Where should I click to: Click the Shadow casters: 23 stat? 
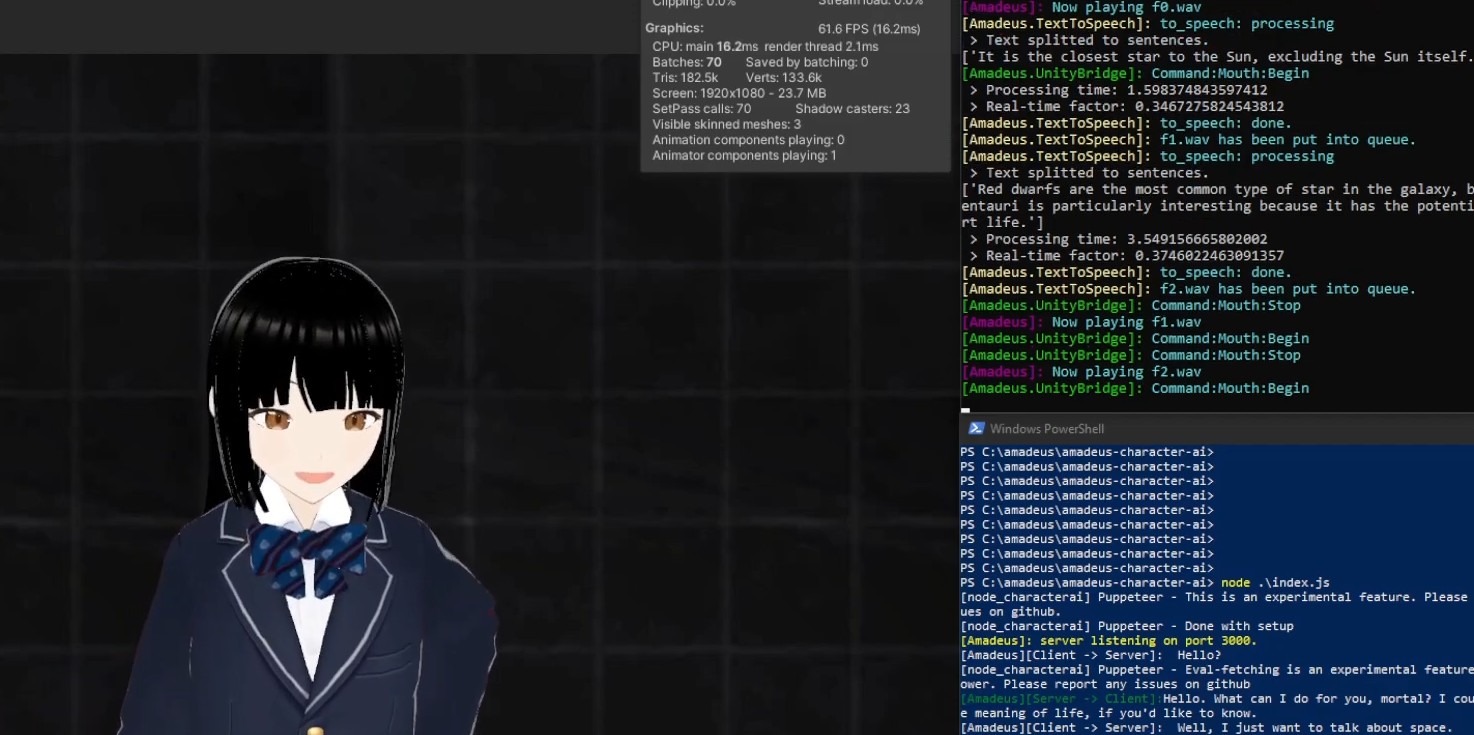pyautogui.click(x=852, y=109)
